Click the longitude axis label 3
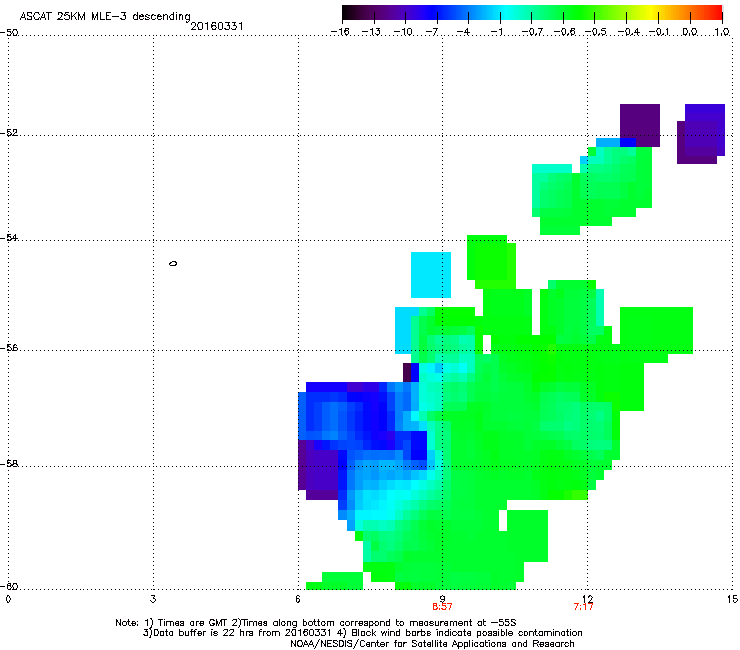740x650 pixels. [x=153, y=599]
